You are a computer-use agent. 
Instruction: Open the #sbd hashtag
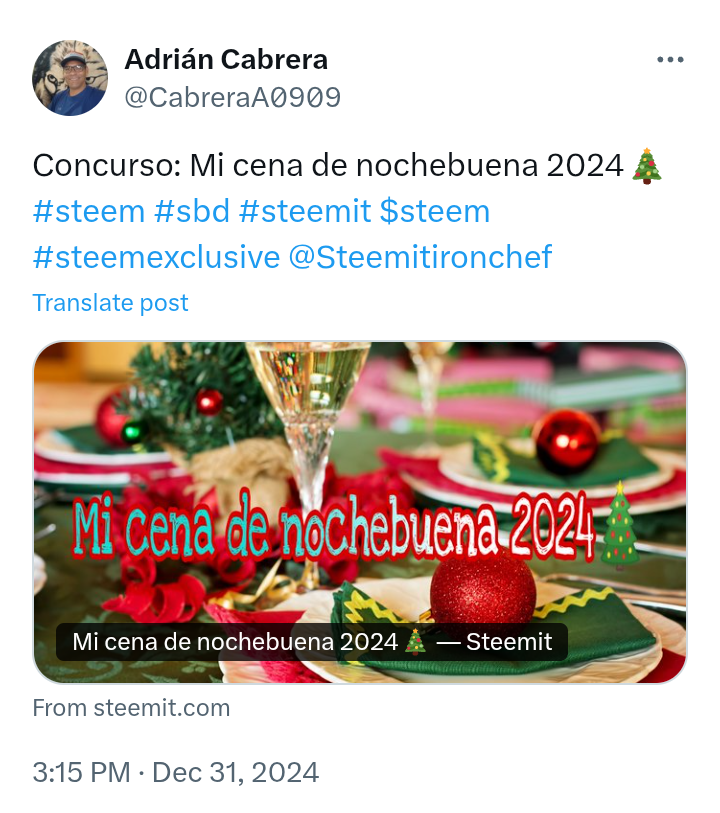[192, 211]
